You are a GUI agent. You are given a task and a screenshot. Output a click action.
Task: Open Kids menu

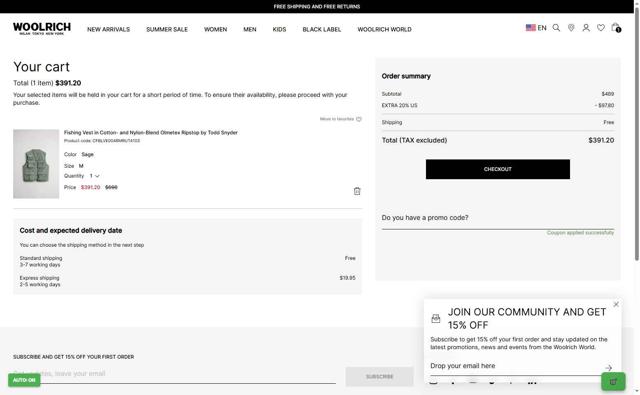pos(279,29)
